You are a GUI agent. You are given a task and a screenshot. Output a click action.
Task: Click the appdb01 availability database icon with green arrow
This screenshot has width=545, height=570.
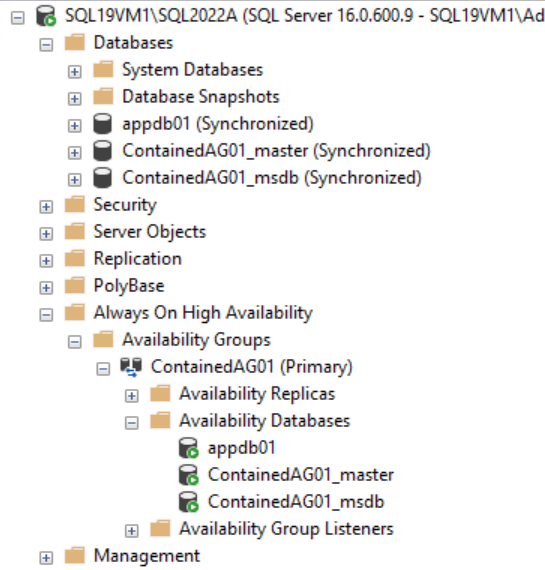(188, 448)
